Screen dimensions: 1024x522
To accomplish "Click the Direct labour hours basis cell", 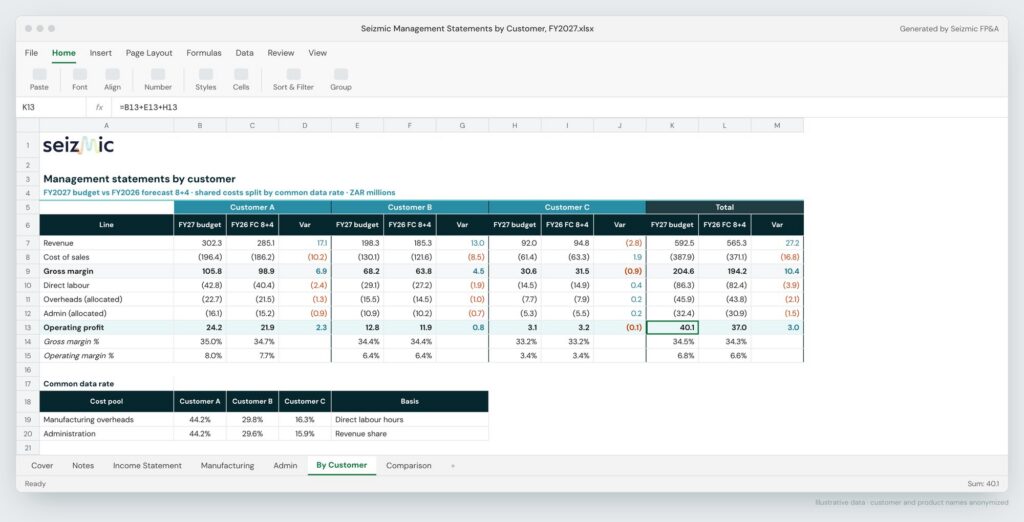I will coord(409,419).
